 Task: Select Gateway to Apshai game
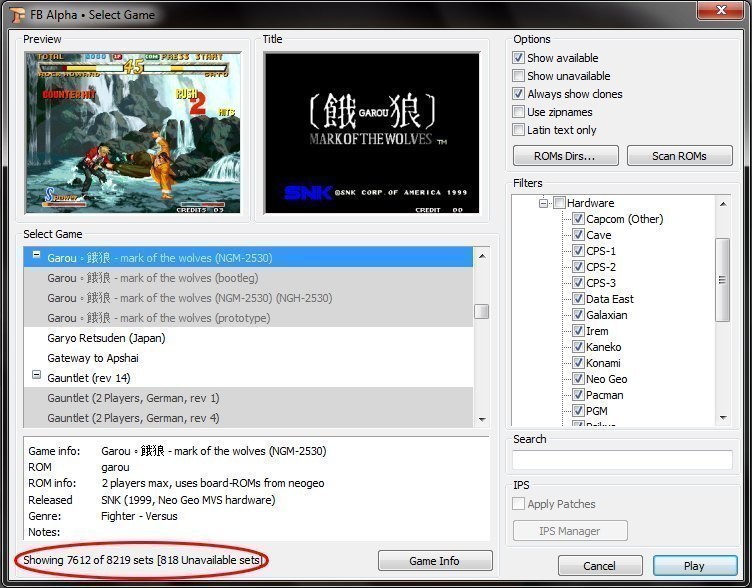248,358
